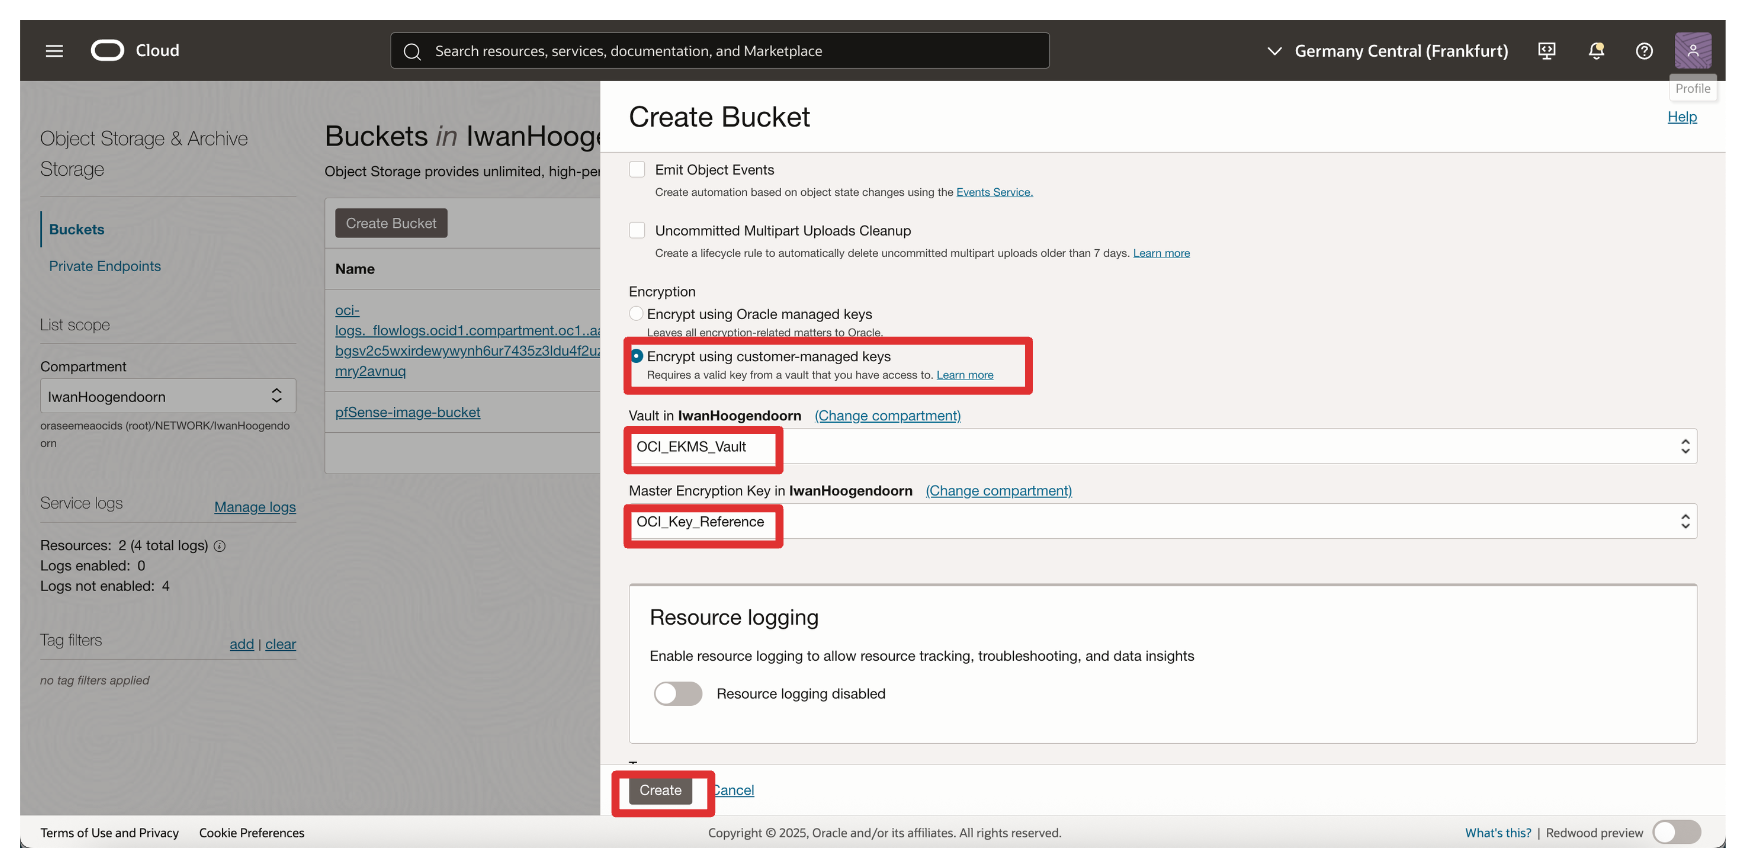The image size is (1745, 868).
Task: Expand the Germany Central (Frankfurt) region selector
Action: coord(1387,51)
